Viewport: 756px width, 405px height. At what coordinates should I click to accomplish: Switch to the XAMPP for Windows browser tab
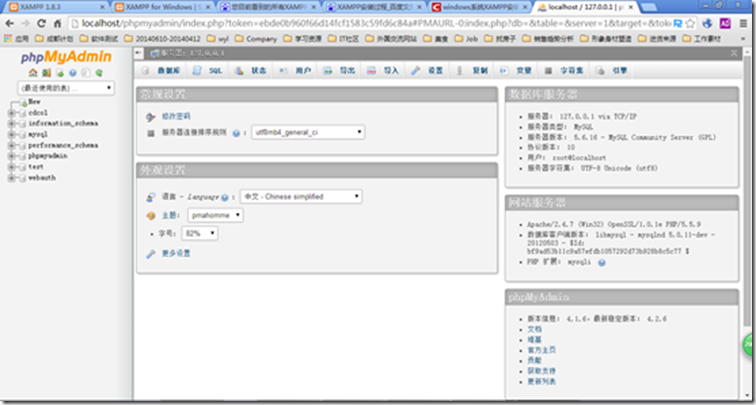tap(163, 7)
